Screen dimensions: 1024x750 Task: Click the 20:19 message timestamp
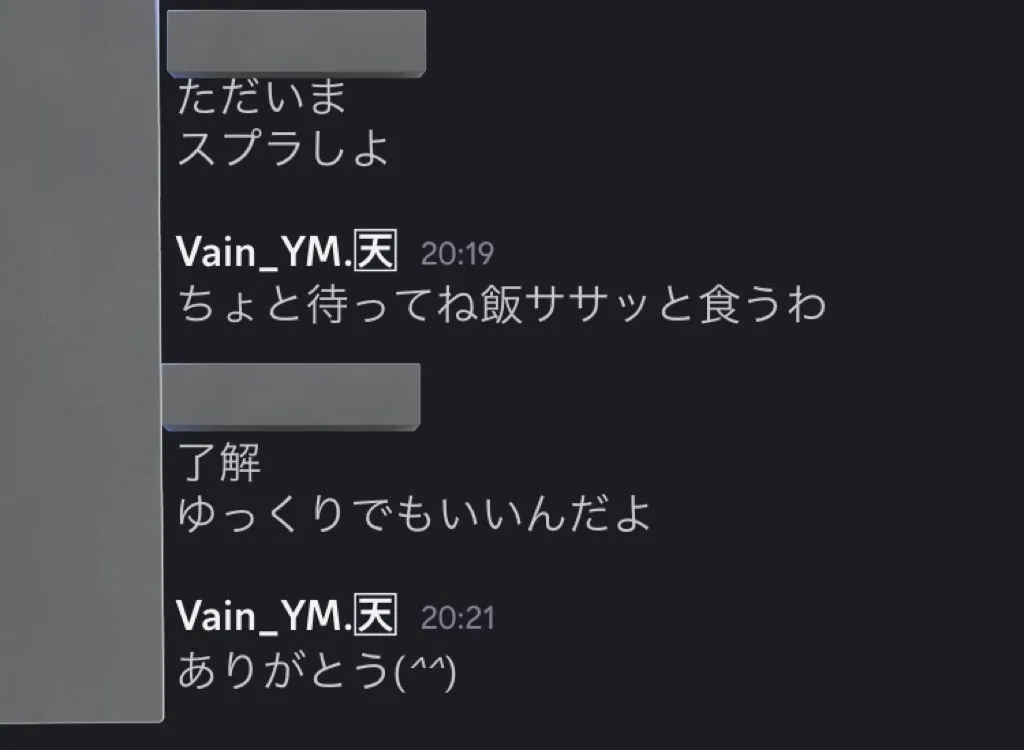point(457,253)
